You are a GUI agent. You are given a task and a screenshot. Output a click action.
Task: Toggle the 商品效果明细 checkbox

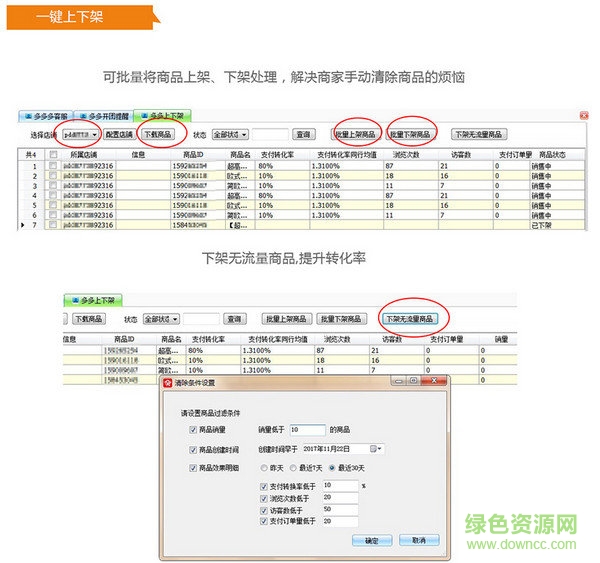pos(193,468)
